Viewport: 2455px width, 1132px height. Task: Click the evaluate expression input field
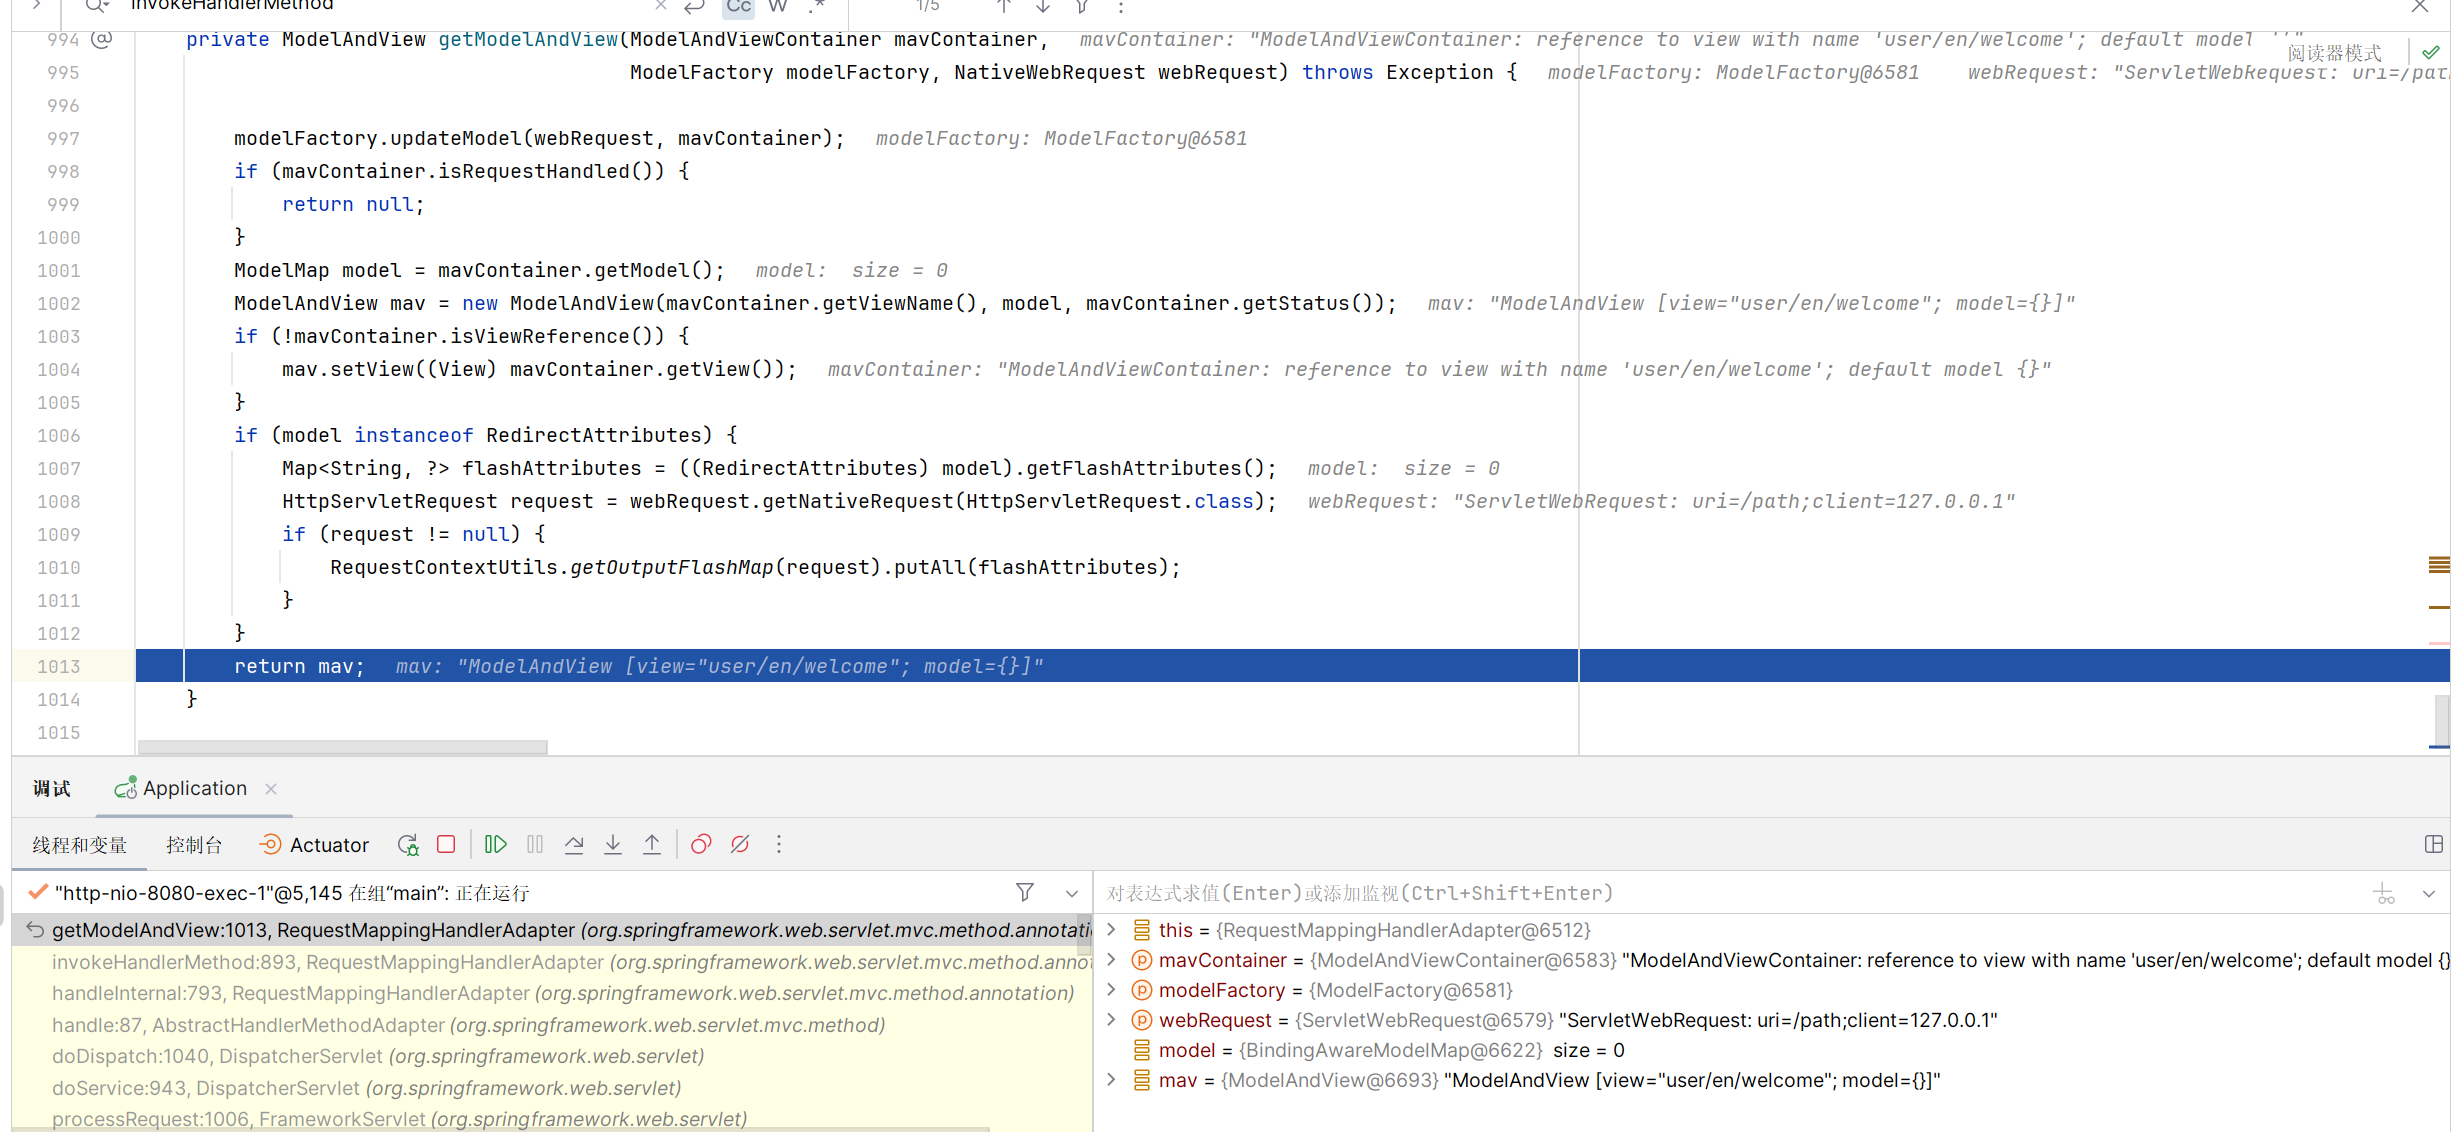[1730, 893]
